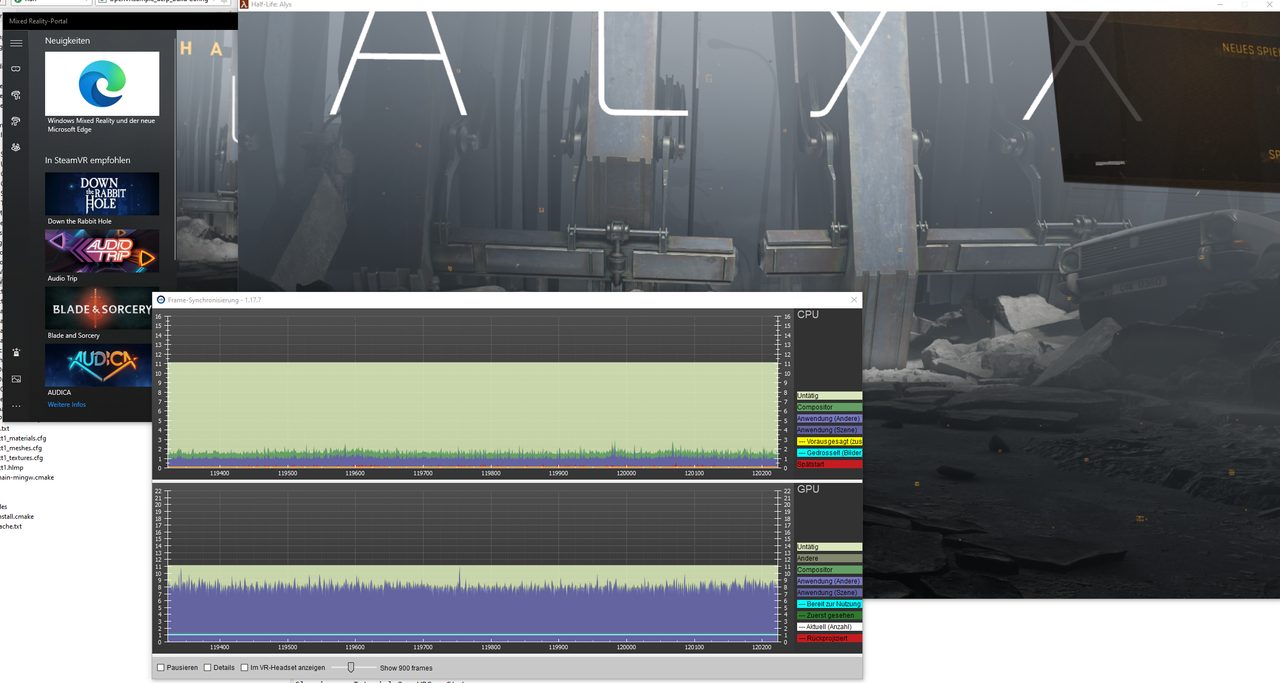The image size is (1280, 683).
Task: Click the GPU graph heading label
Action: pyautogui.click(x=808, y=490)
